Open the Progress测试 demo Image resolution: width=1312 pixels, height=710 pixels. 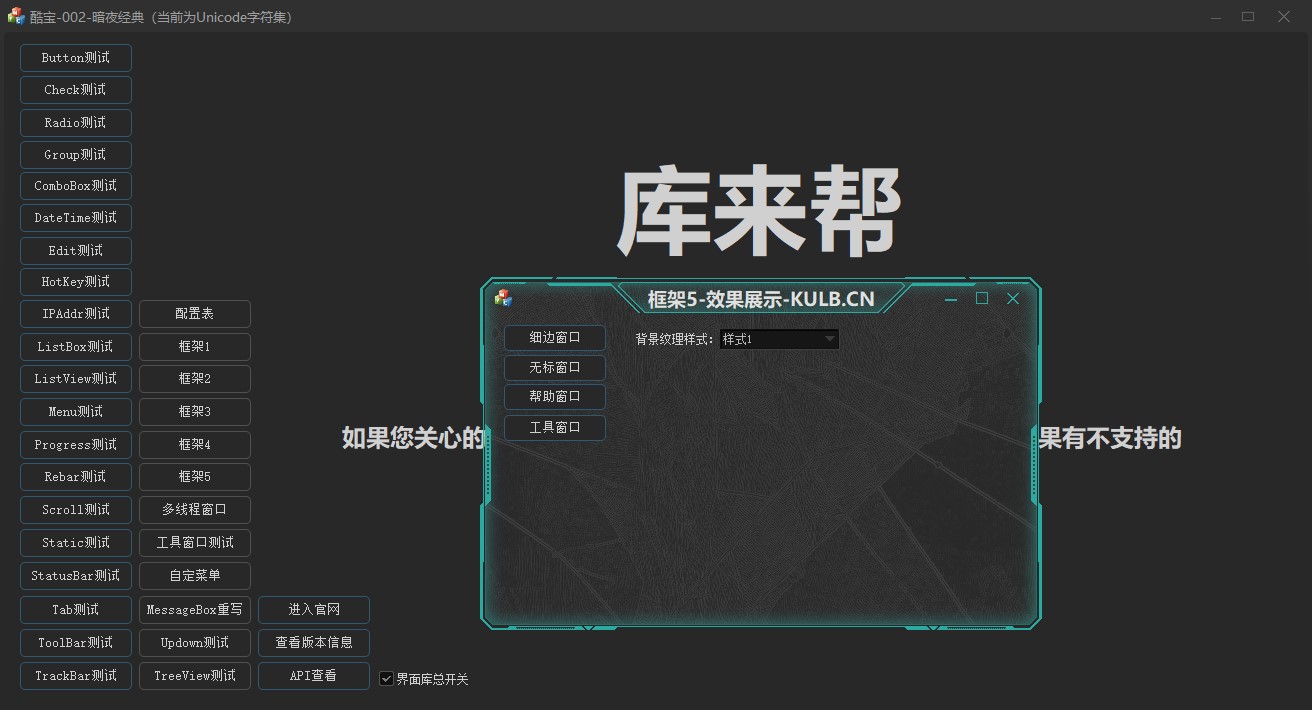(x=76, y=445)
